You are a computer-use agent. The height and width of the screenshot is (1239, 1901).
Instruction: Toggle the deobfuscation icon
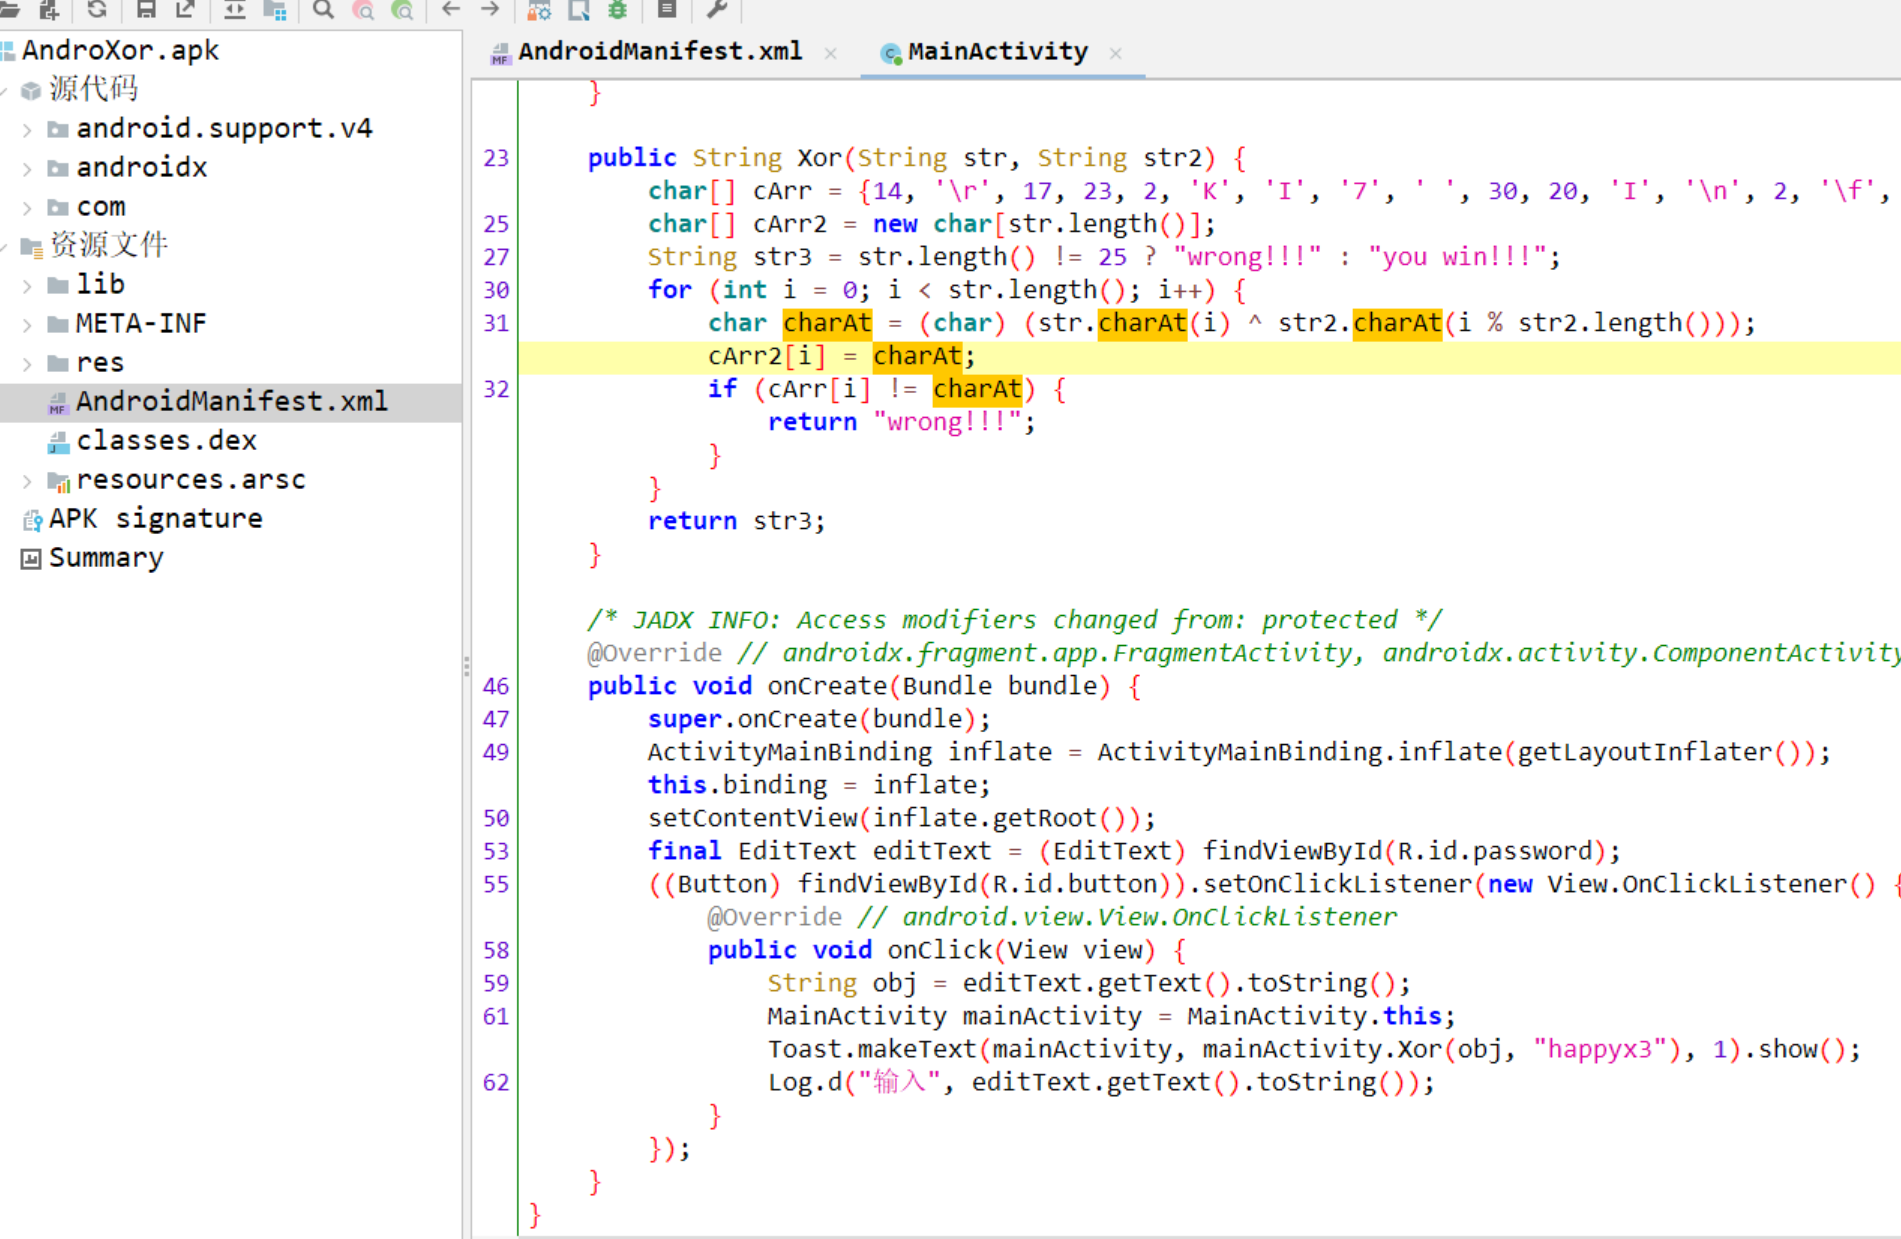coord(539,9)
